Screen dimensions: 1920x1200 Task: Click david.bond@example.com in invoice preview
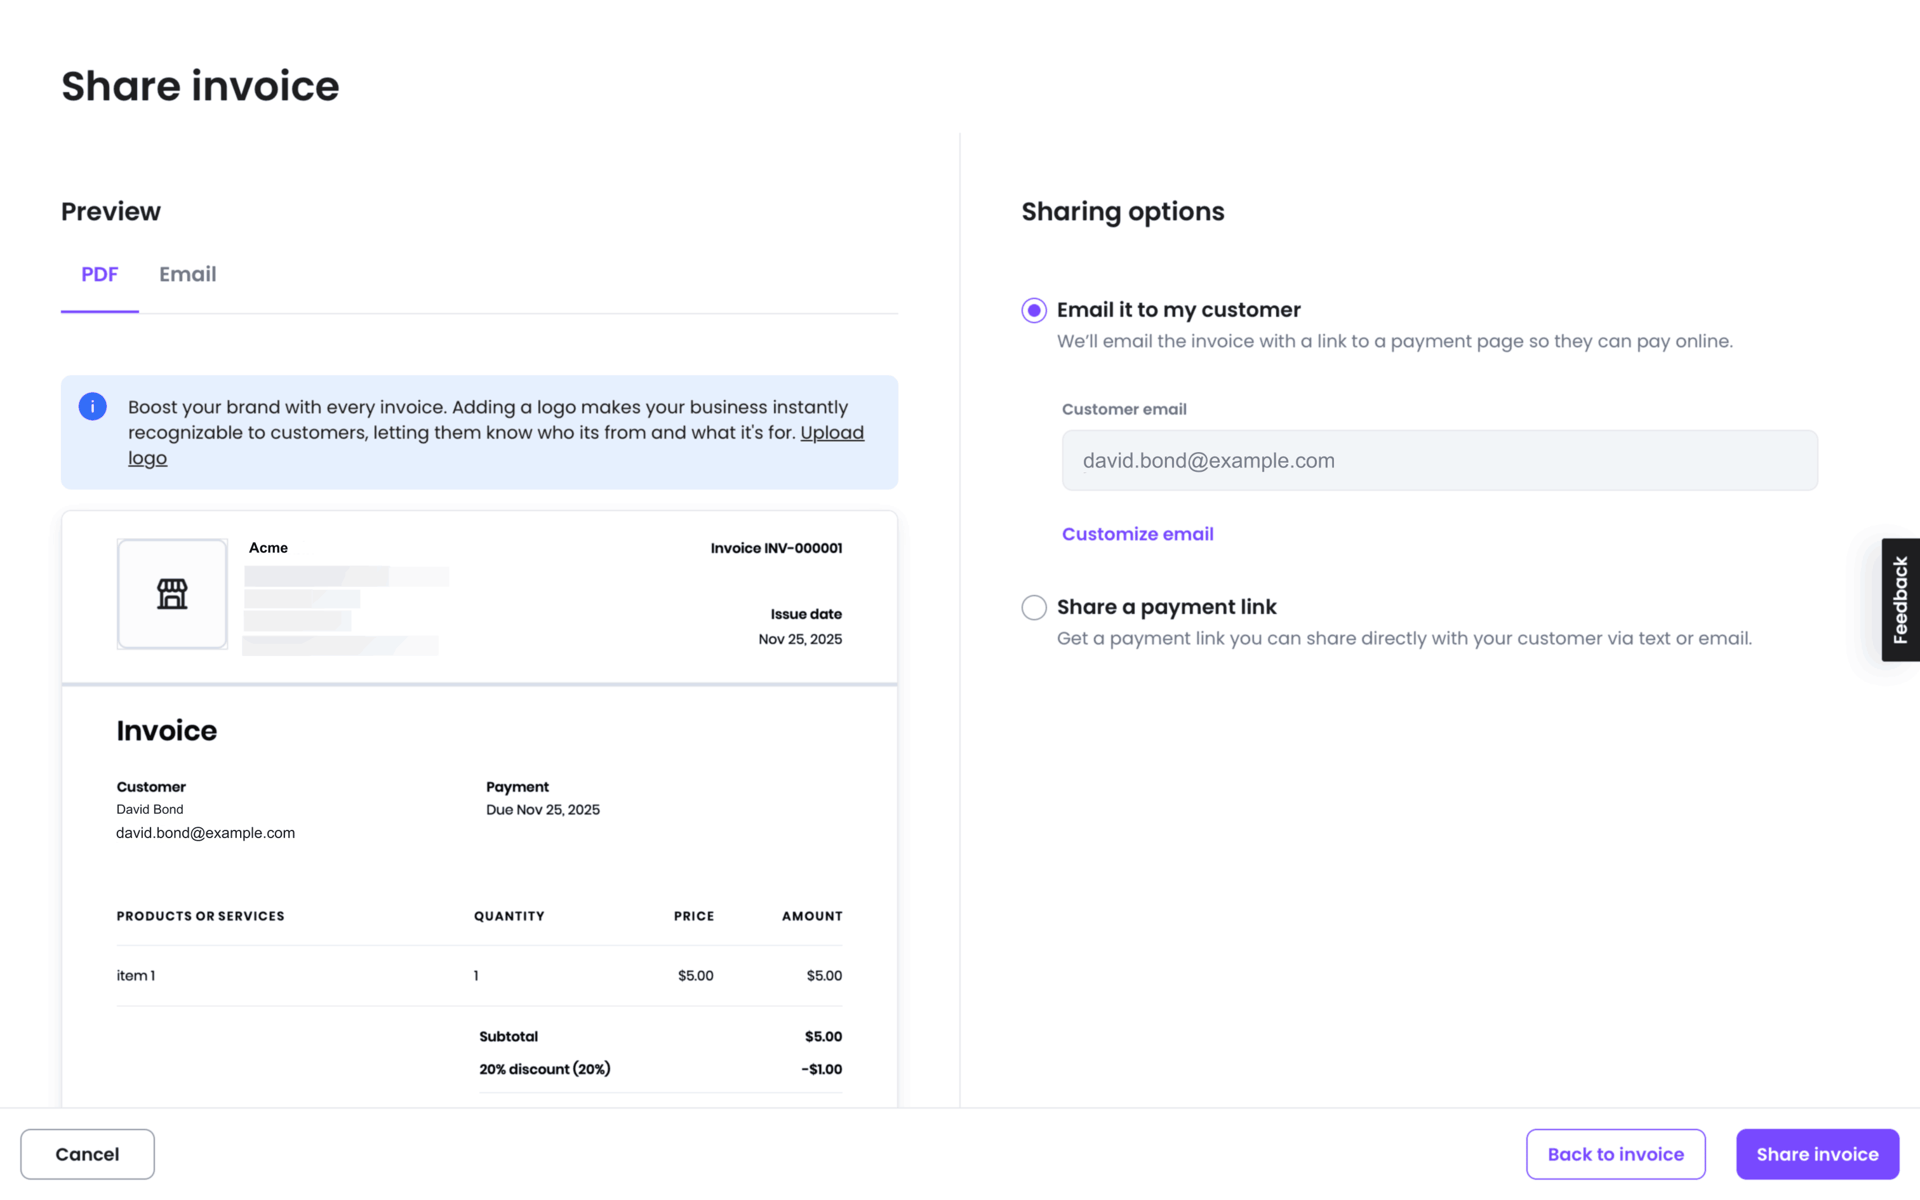click(205, 833)
